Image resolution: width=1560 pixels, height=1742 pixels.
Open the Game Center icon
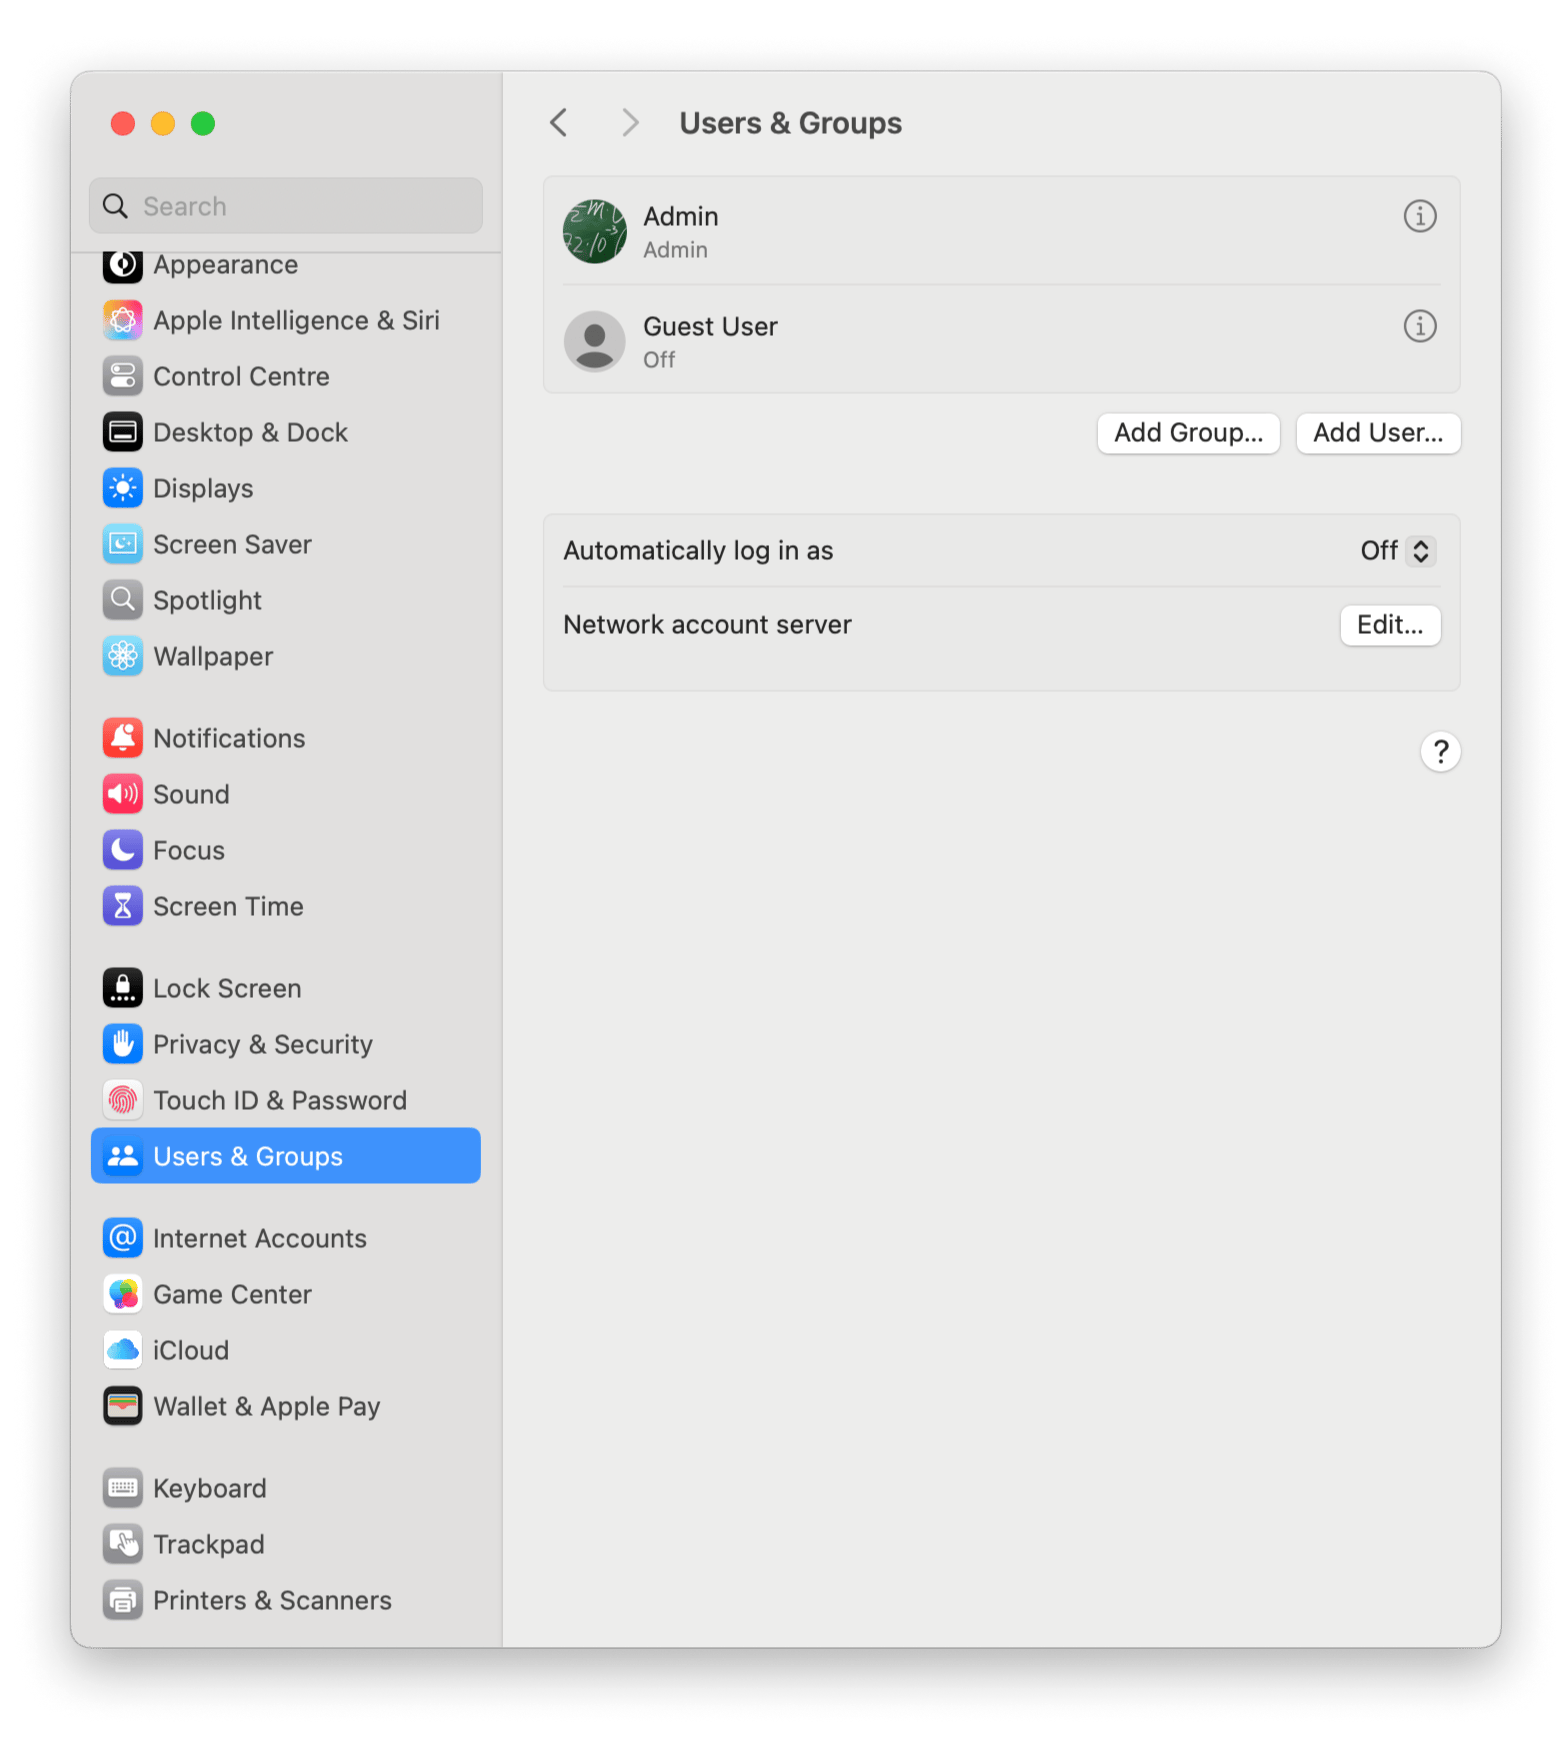[x=123, y=1294]
